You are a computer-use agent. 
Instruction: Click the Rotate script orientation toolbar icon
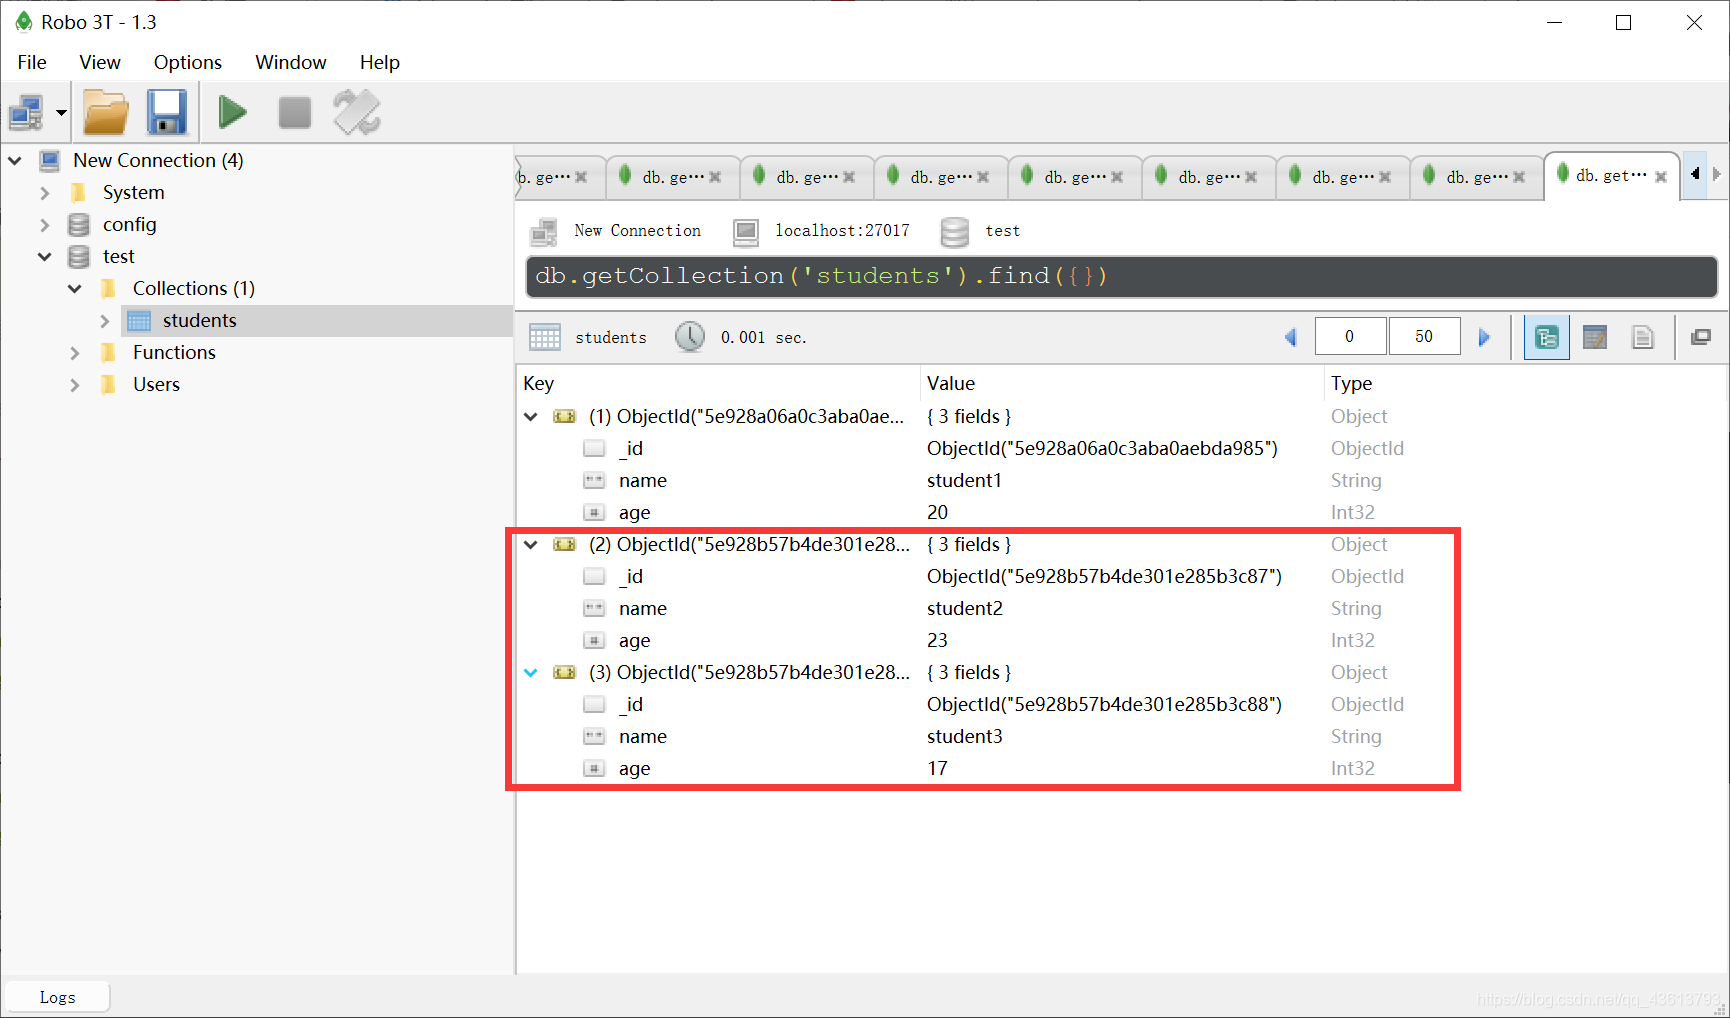(357, 112)
